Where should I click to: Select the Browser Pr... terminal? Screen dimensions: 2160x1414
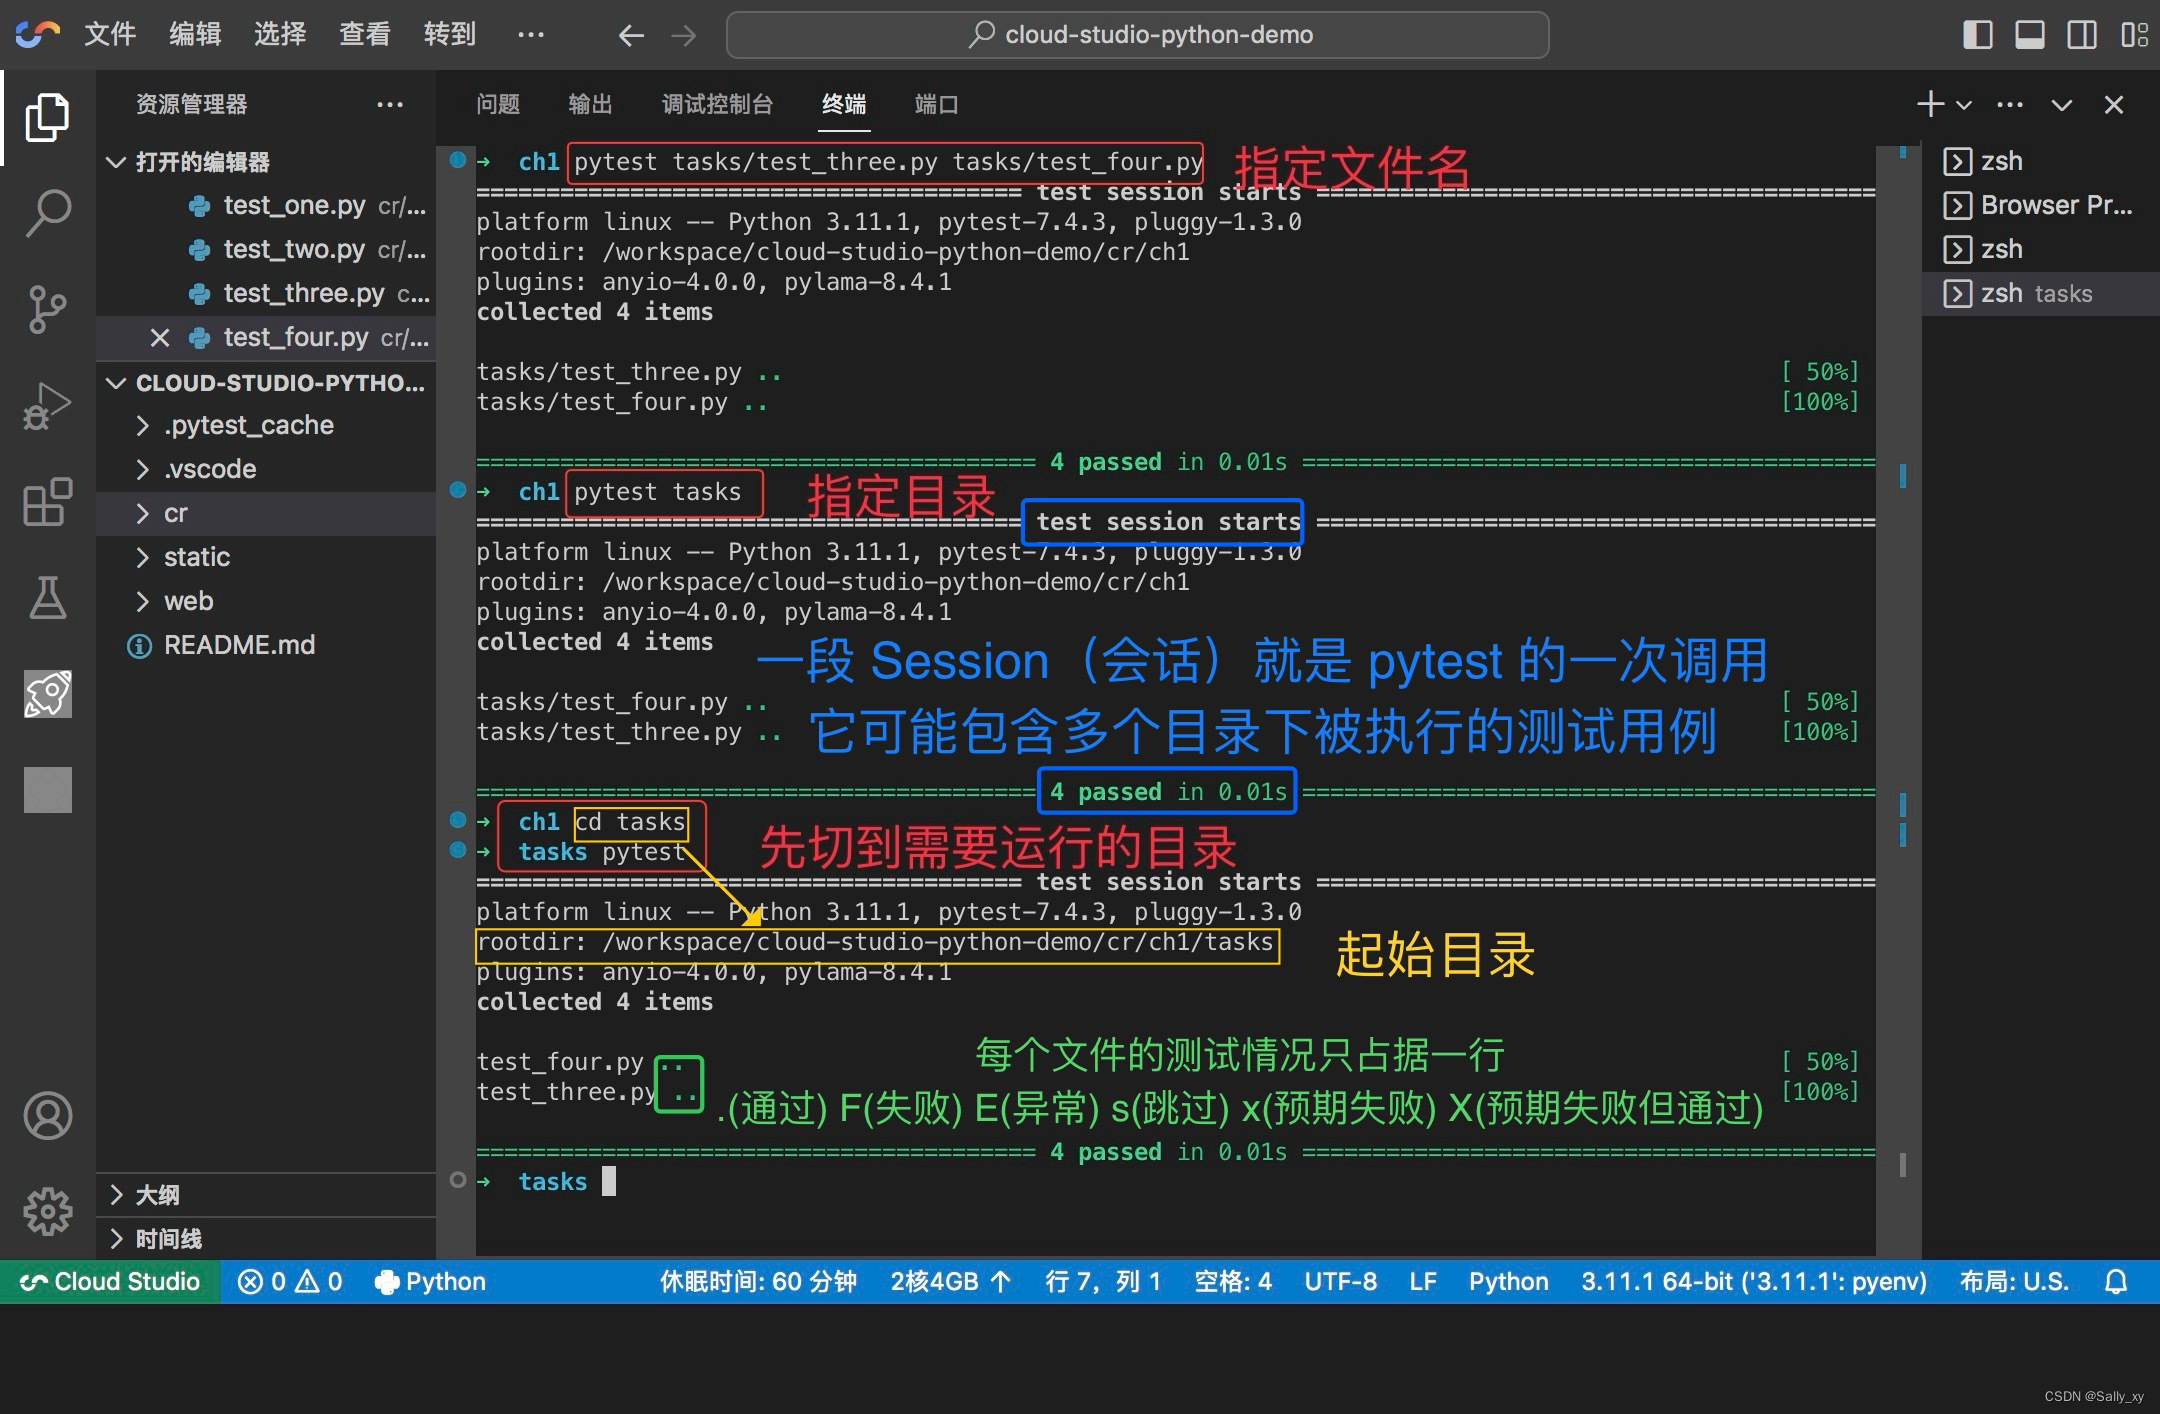(2041, 205)
